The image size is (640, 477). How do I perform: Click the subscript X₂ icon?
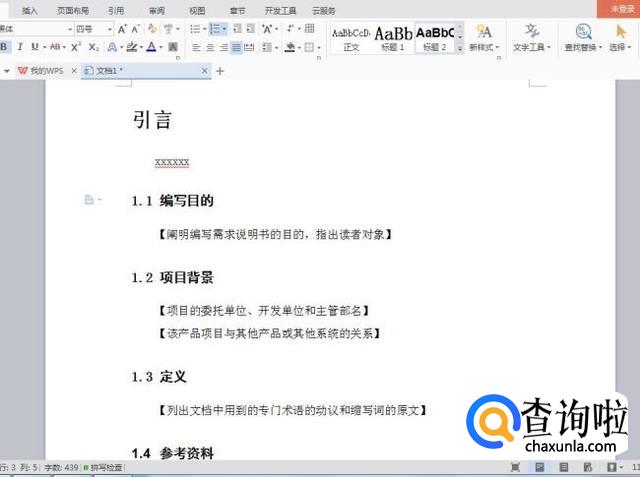tap(93, 47)
